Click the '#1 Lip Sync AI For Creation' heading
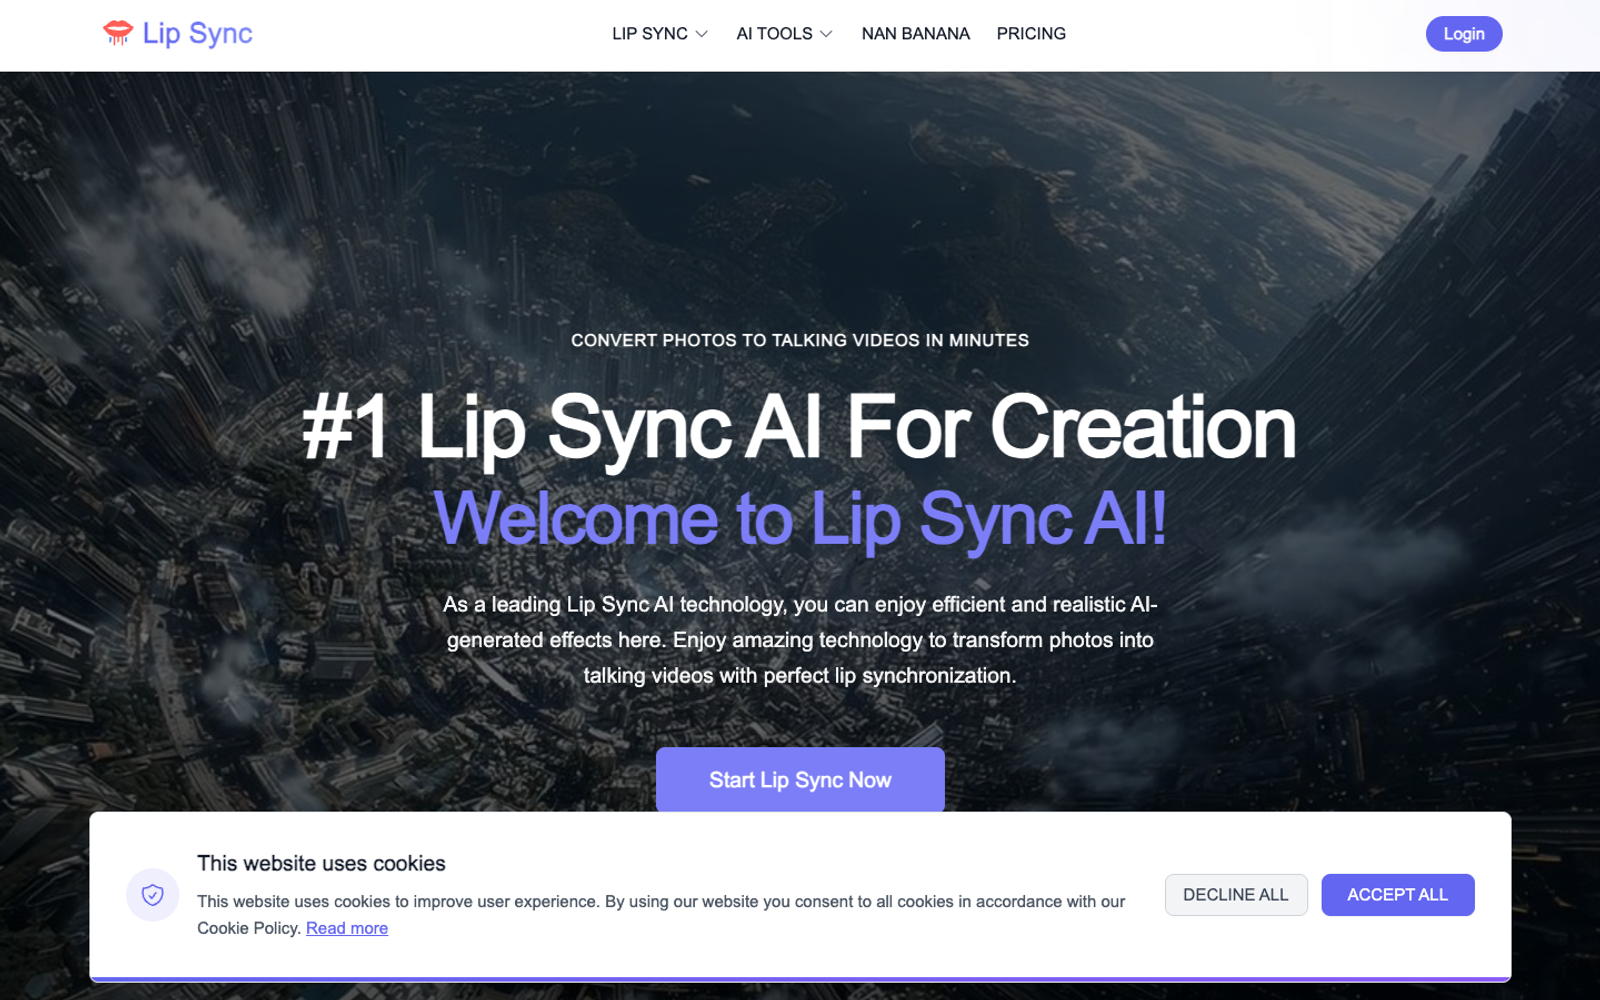 800,427
